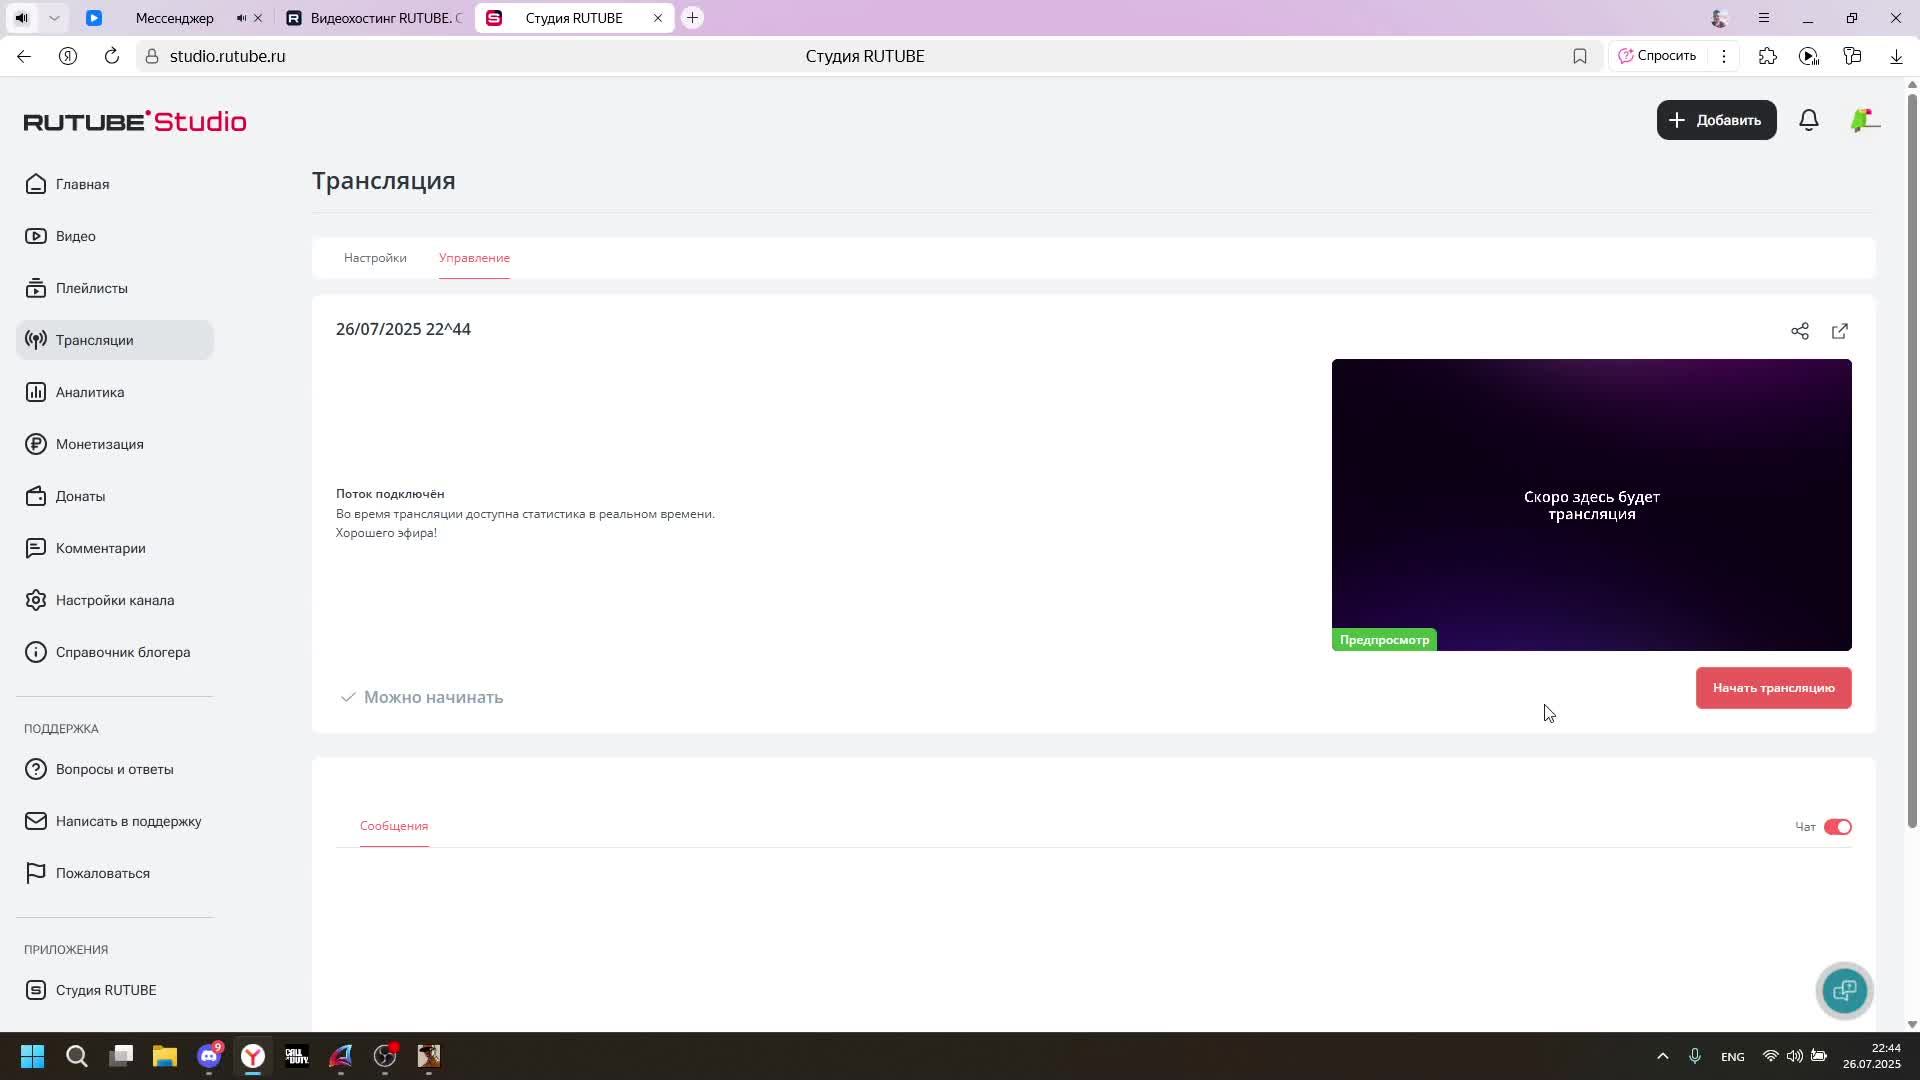
Task: Show hidden system tray icons
Action: pos(1662,1056)
